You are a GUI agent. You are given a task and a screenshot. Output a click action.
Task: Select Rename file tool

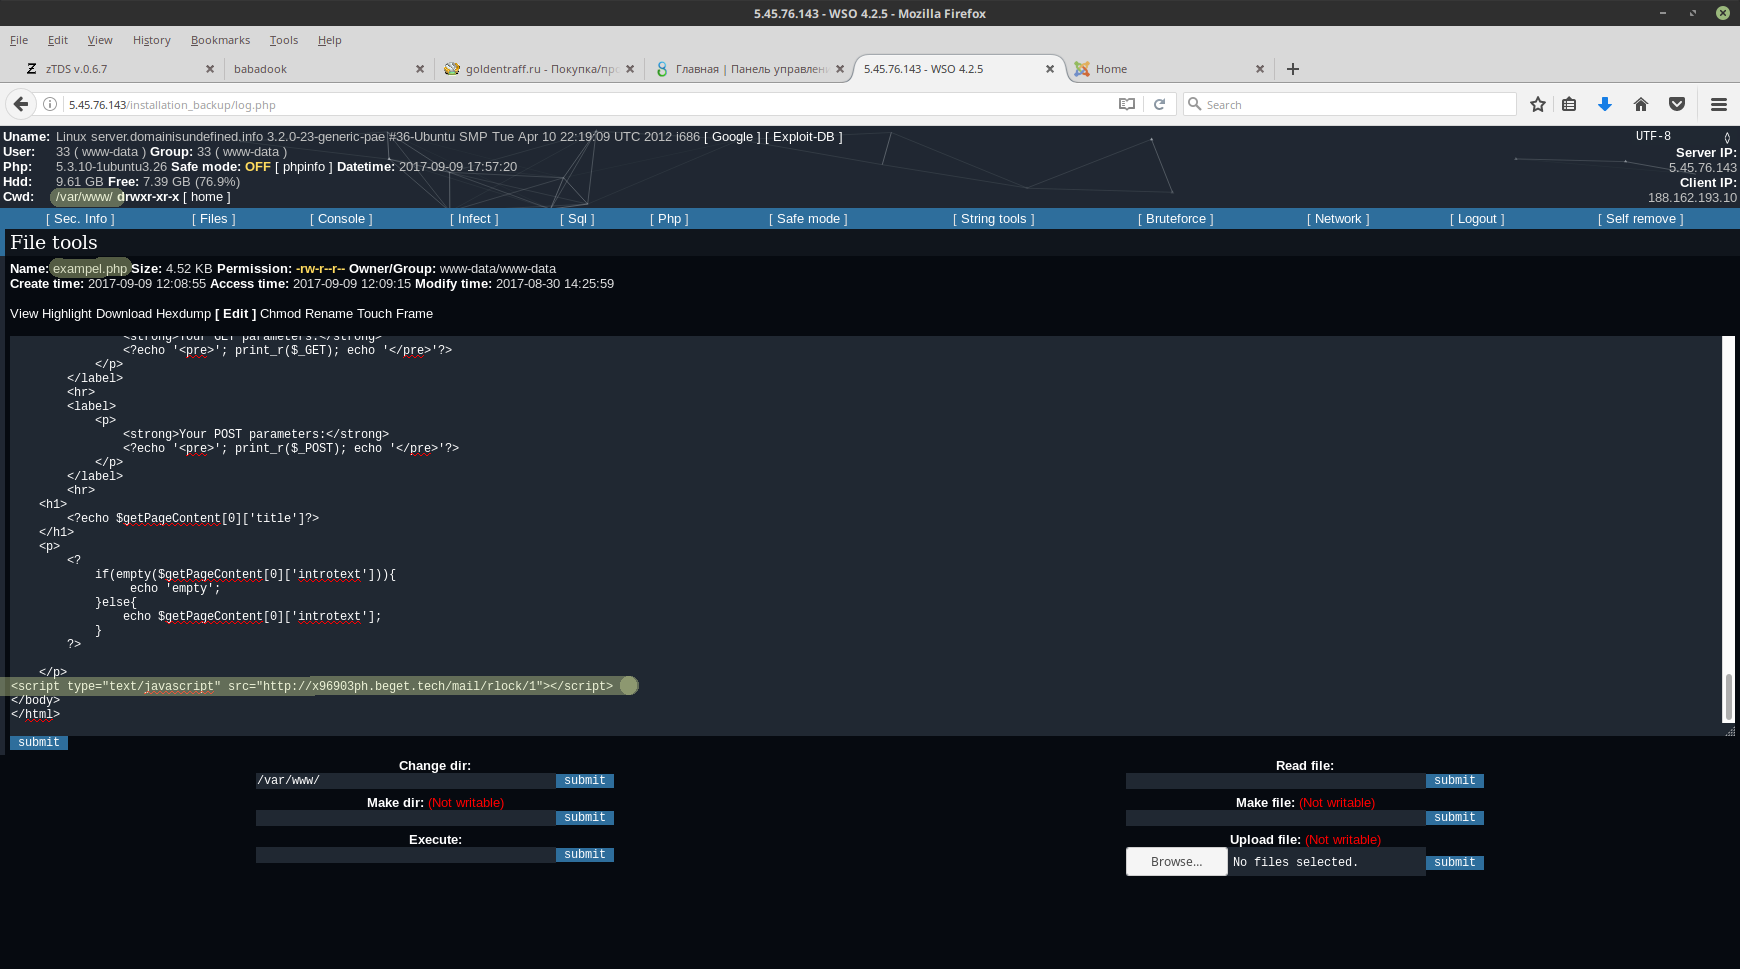(x=329, y=314)
